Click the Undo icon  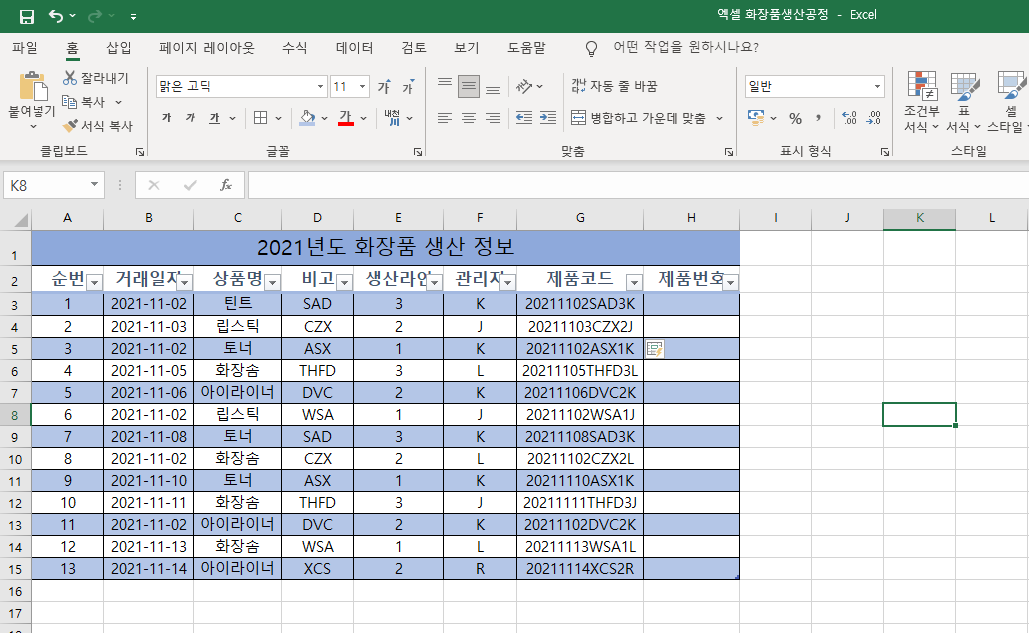pos(56,16)
